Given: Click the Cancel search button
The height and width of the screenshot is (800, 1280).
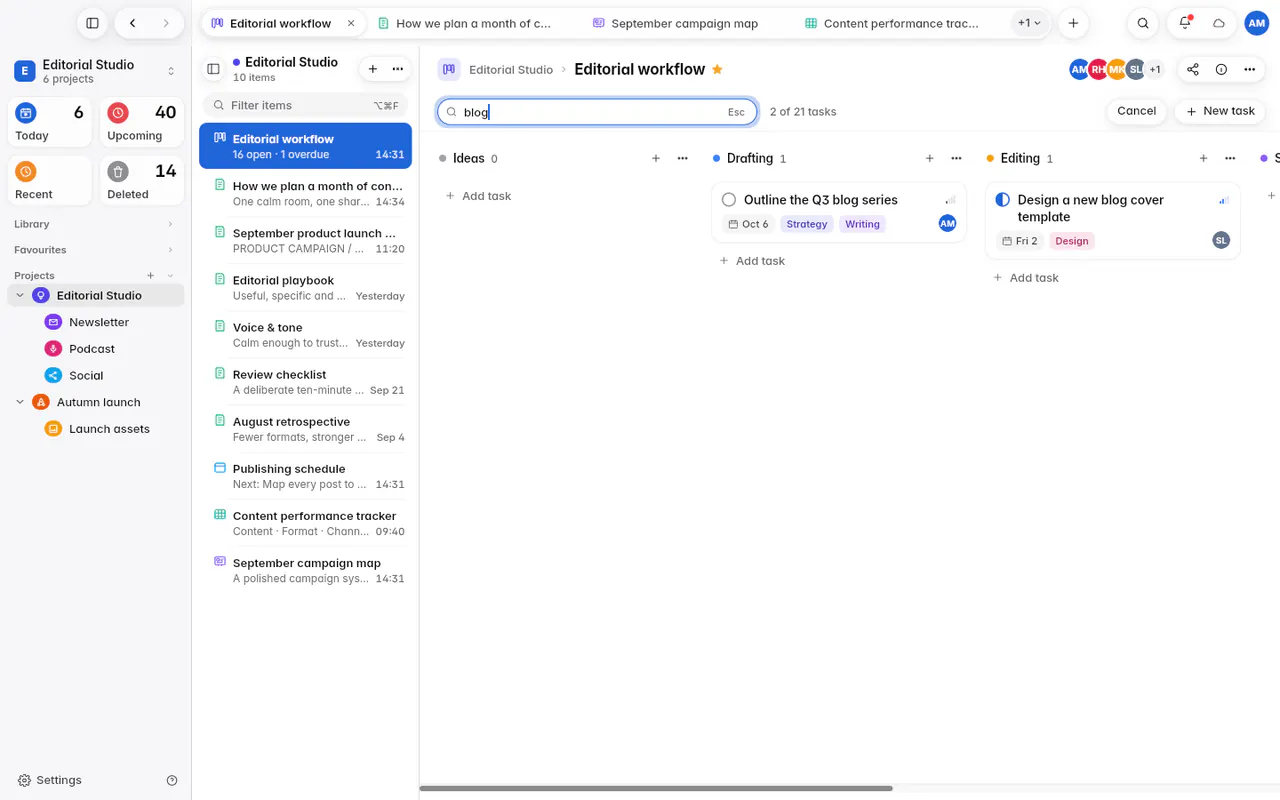Looking at the screenshot, I should tap(1136, 111).
